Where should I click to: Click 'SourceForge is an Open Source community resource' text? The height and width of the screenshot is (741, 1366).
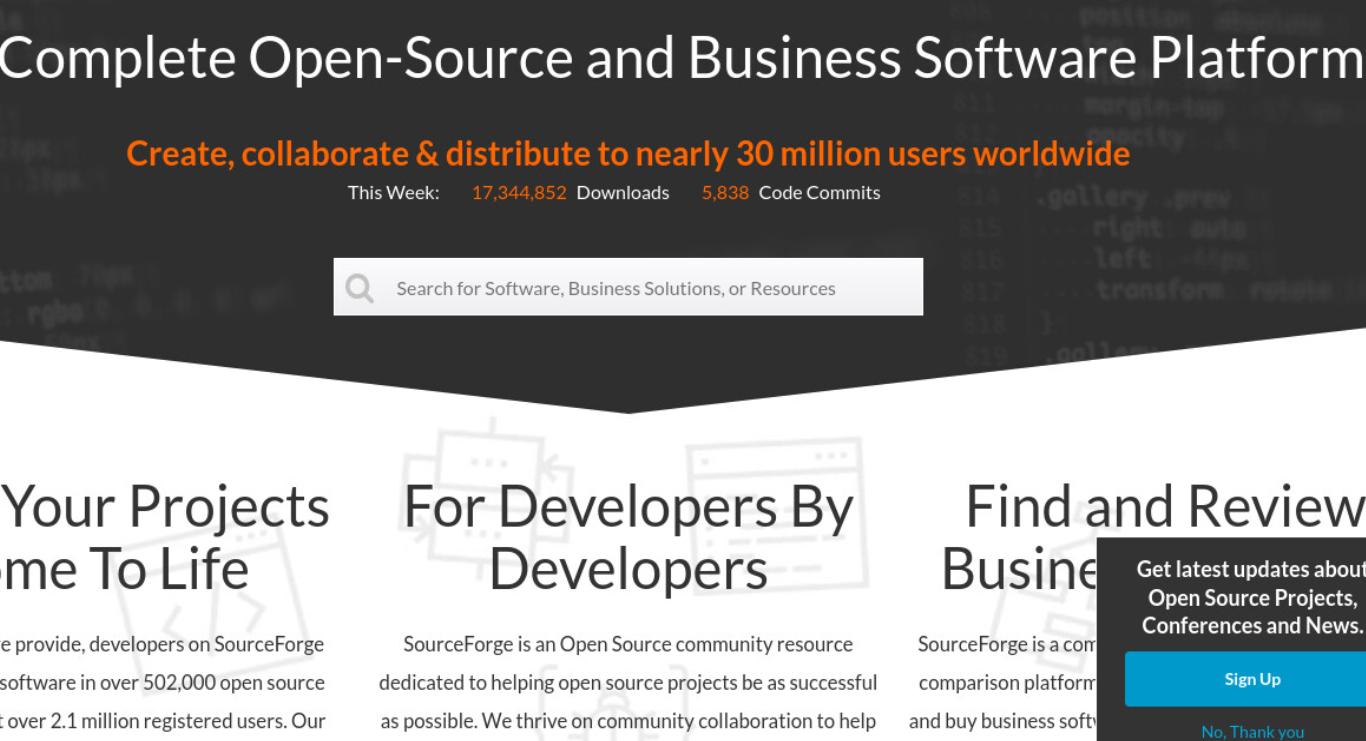click(x=628, y=644)
